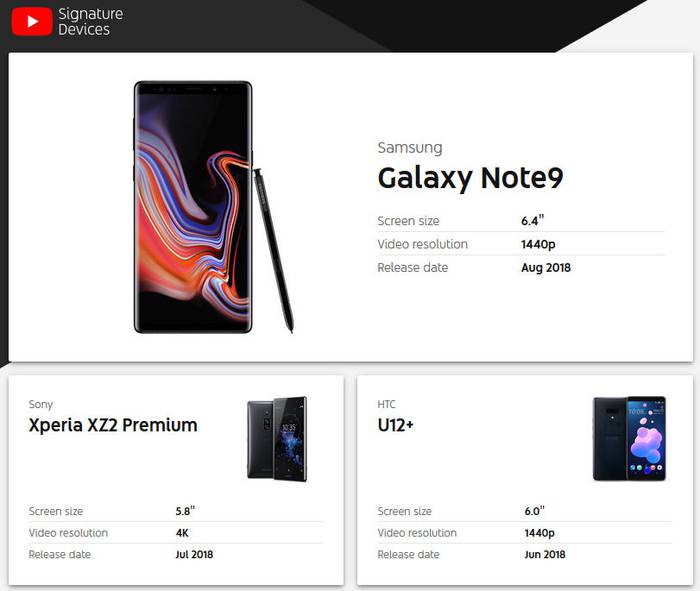Click the HTC brand label
700x591 pixels.
tap(386, 404)
